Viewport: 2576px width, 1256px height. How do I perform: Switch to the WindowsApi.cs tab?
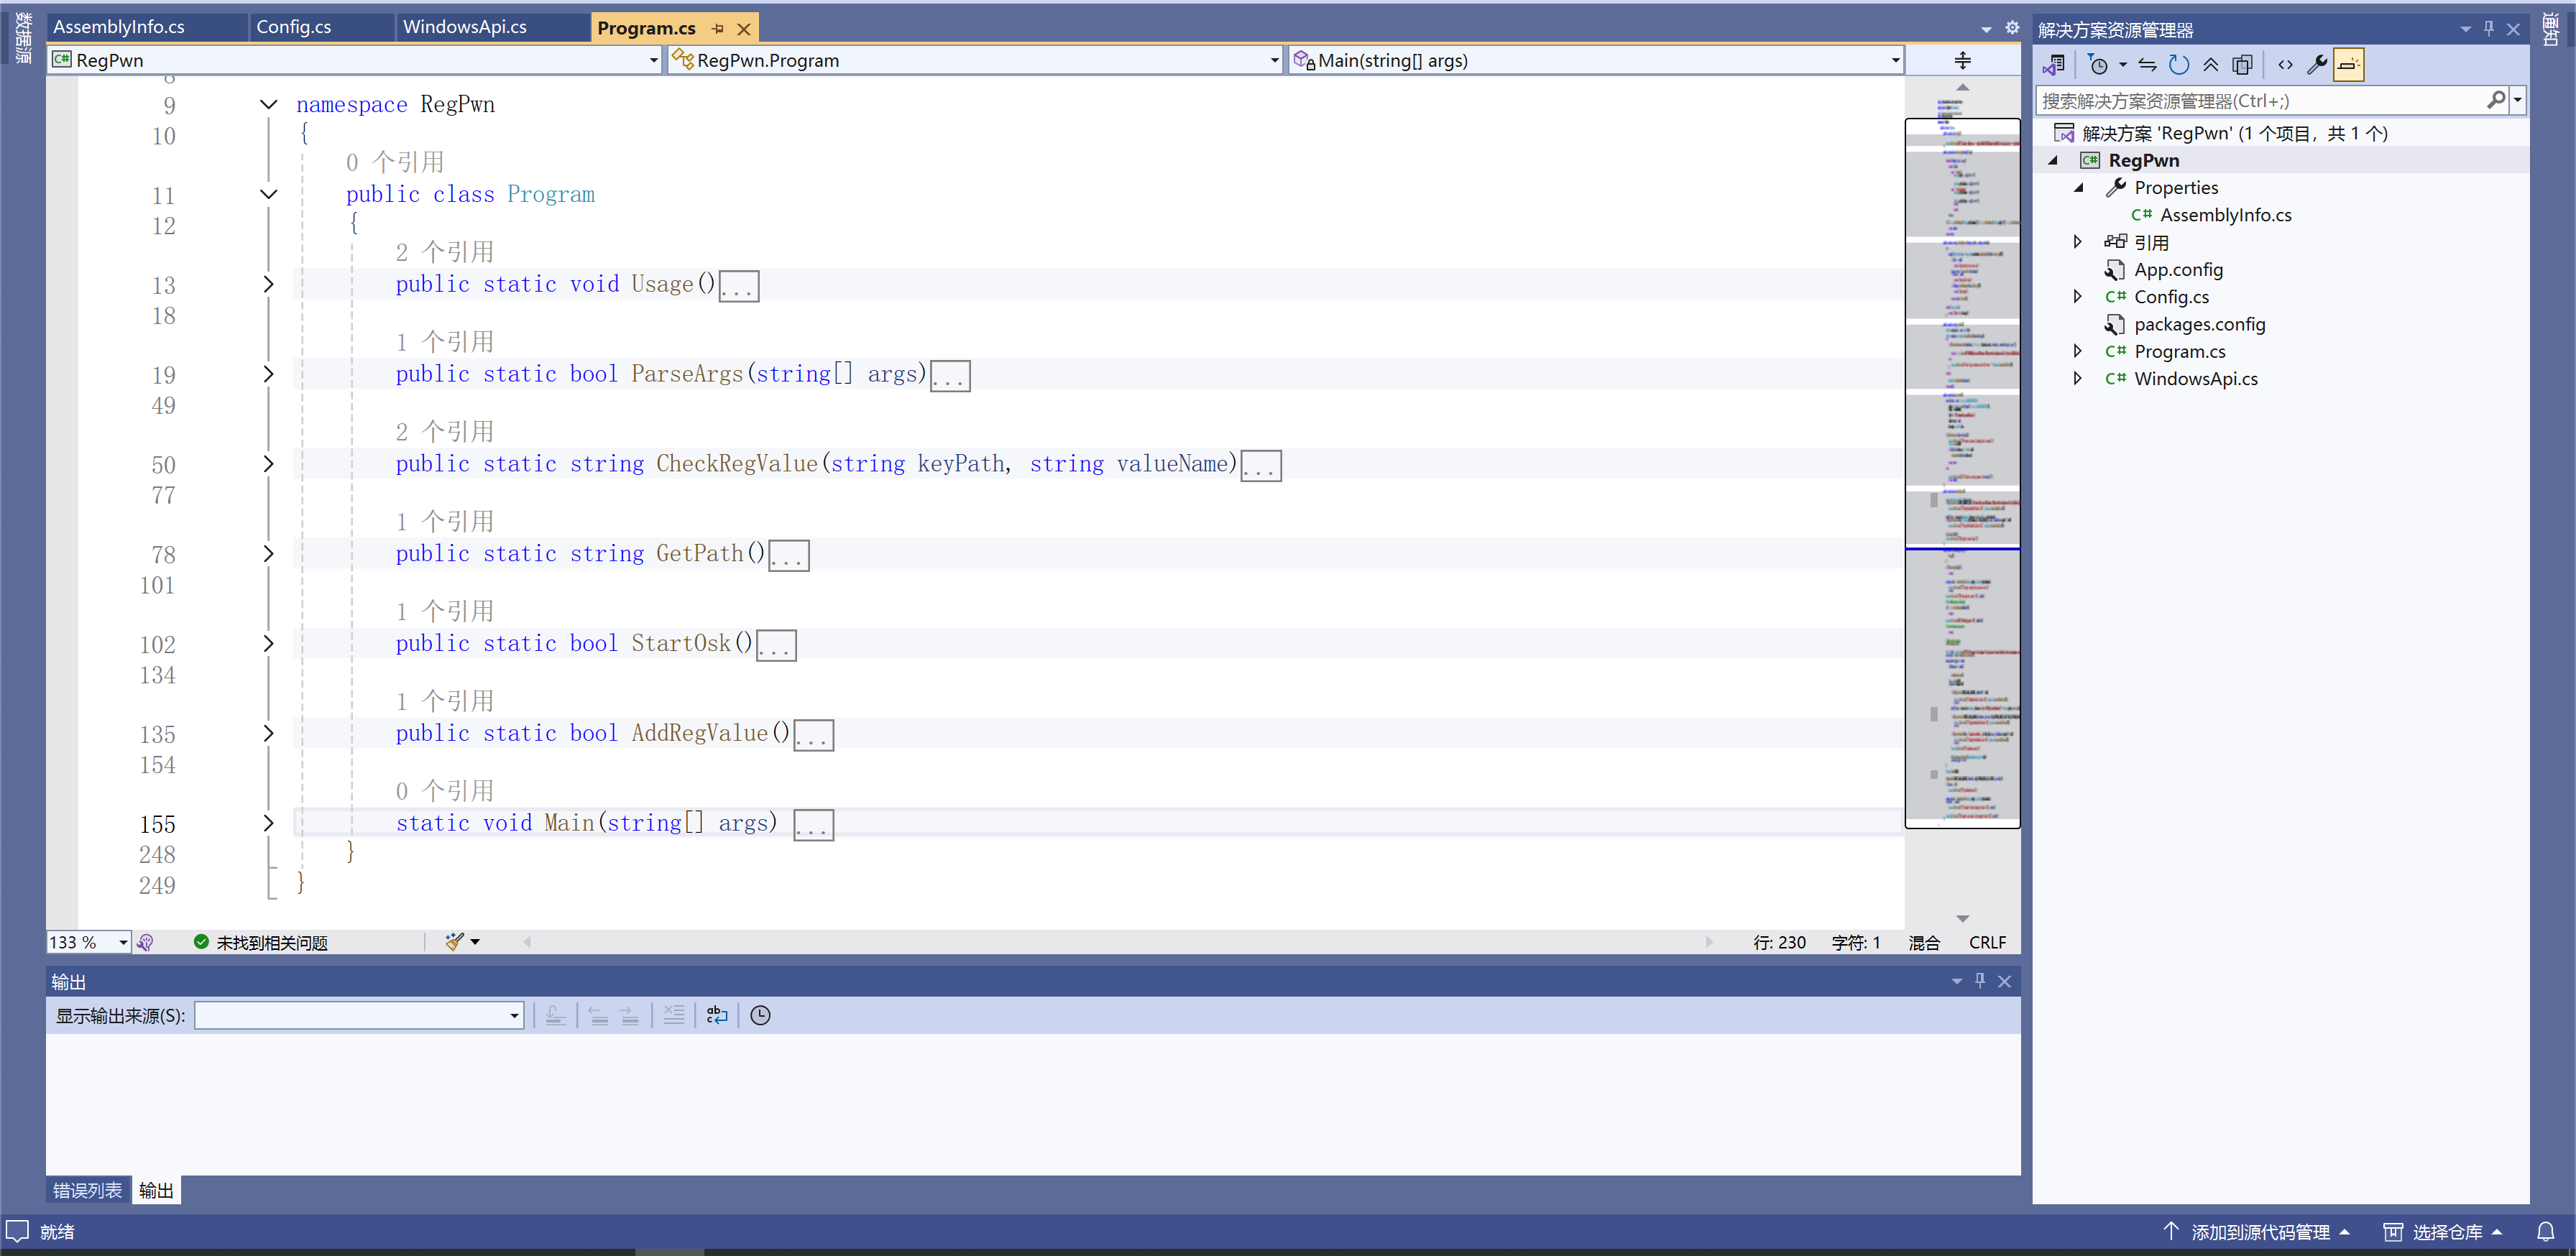click(x=465, y=27)
